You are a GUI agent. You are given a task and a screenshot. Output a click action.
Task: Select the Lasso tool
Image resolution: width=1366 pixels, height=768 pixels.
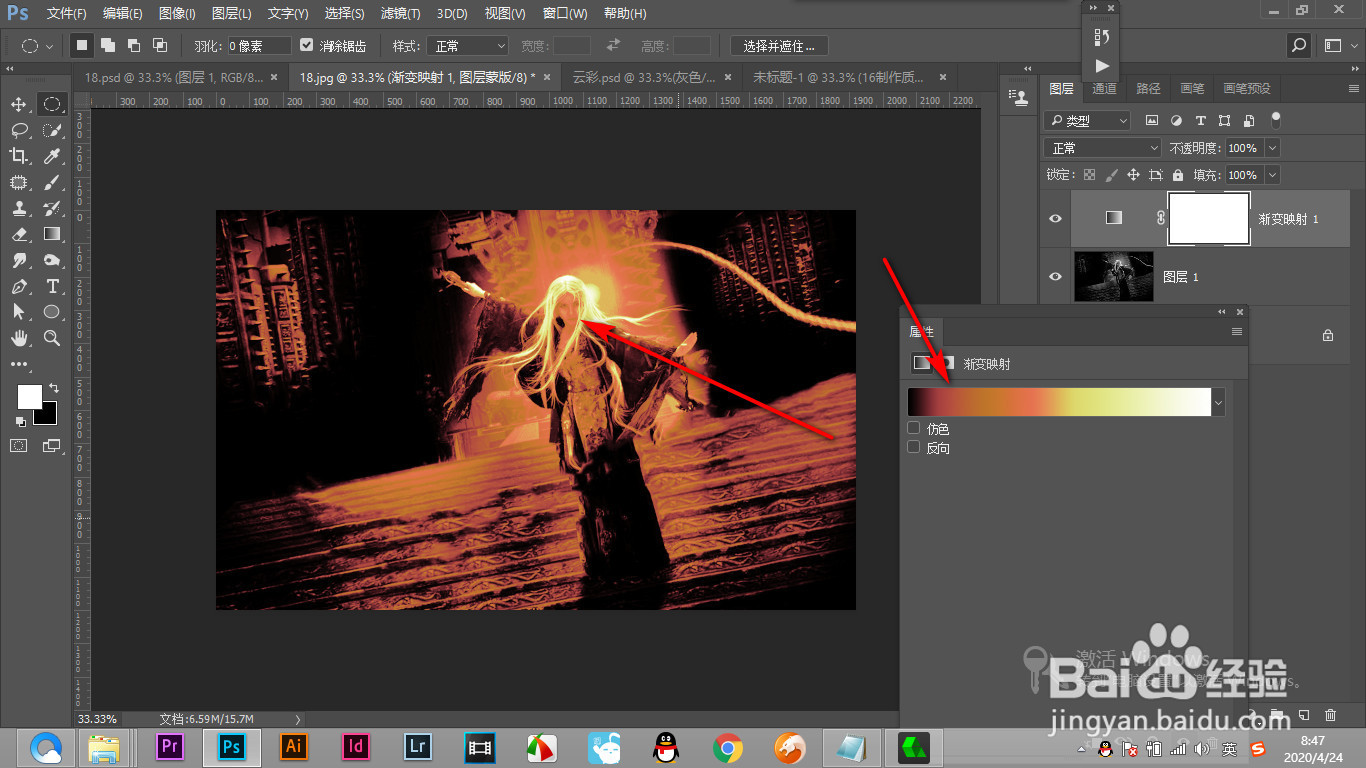tap(19, 131)
